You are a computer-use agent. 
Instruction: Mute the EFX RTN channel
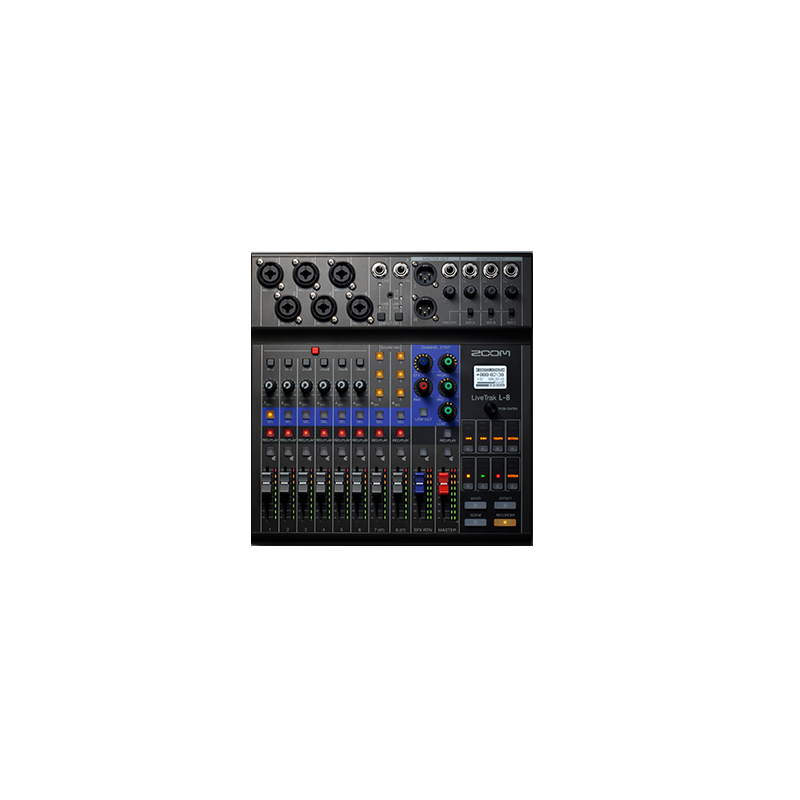pos(423,452)
